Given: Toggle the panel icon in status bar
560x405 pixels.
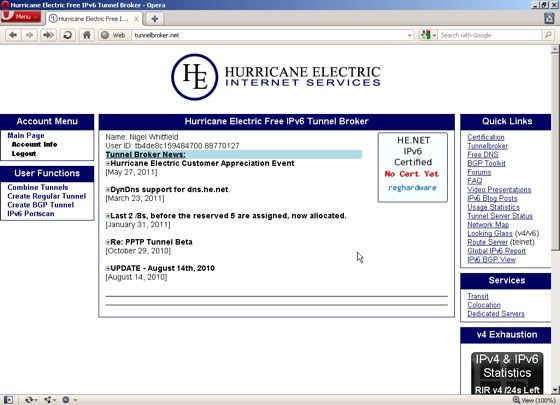Looking at the screenshot, I should click(x=9, y=400).
